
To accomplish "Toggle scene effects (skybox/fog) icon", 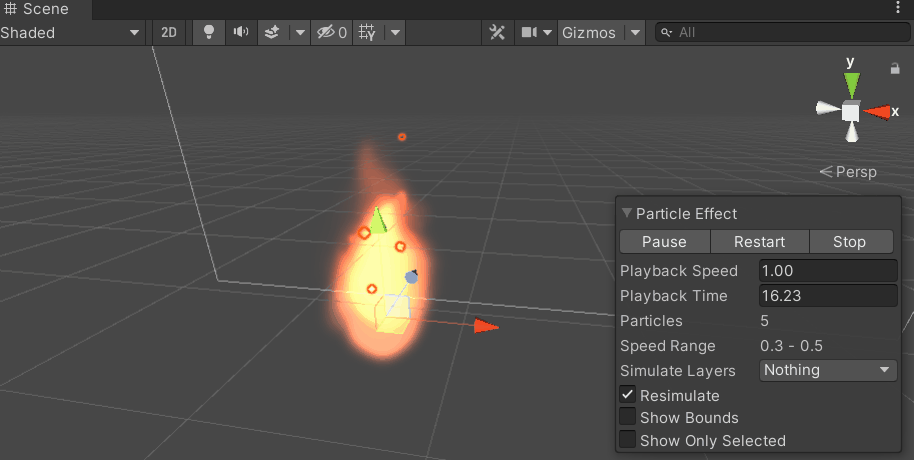I will coord(272,33).
